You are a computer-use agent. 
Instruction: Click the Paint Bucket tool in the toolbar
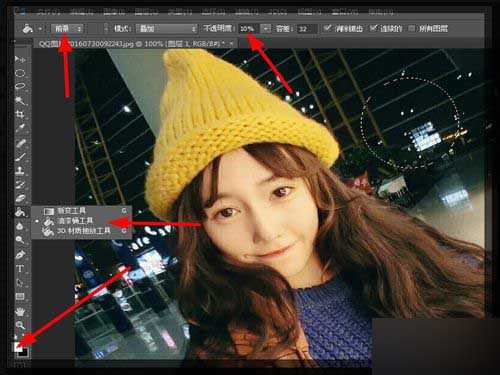point(20,212)
